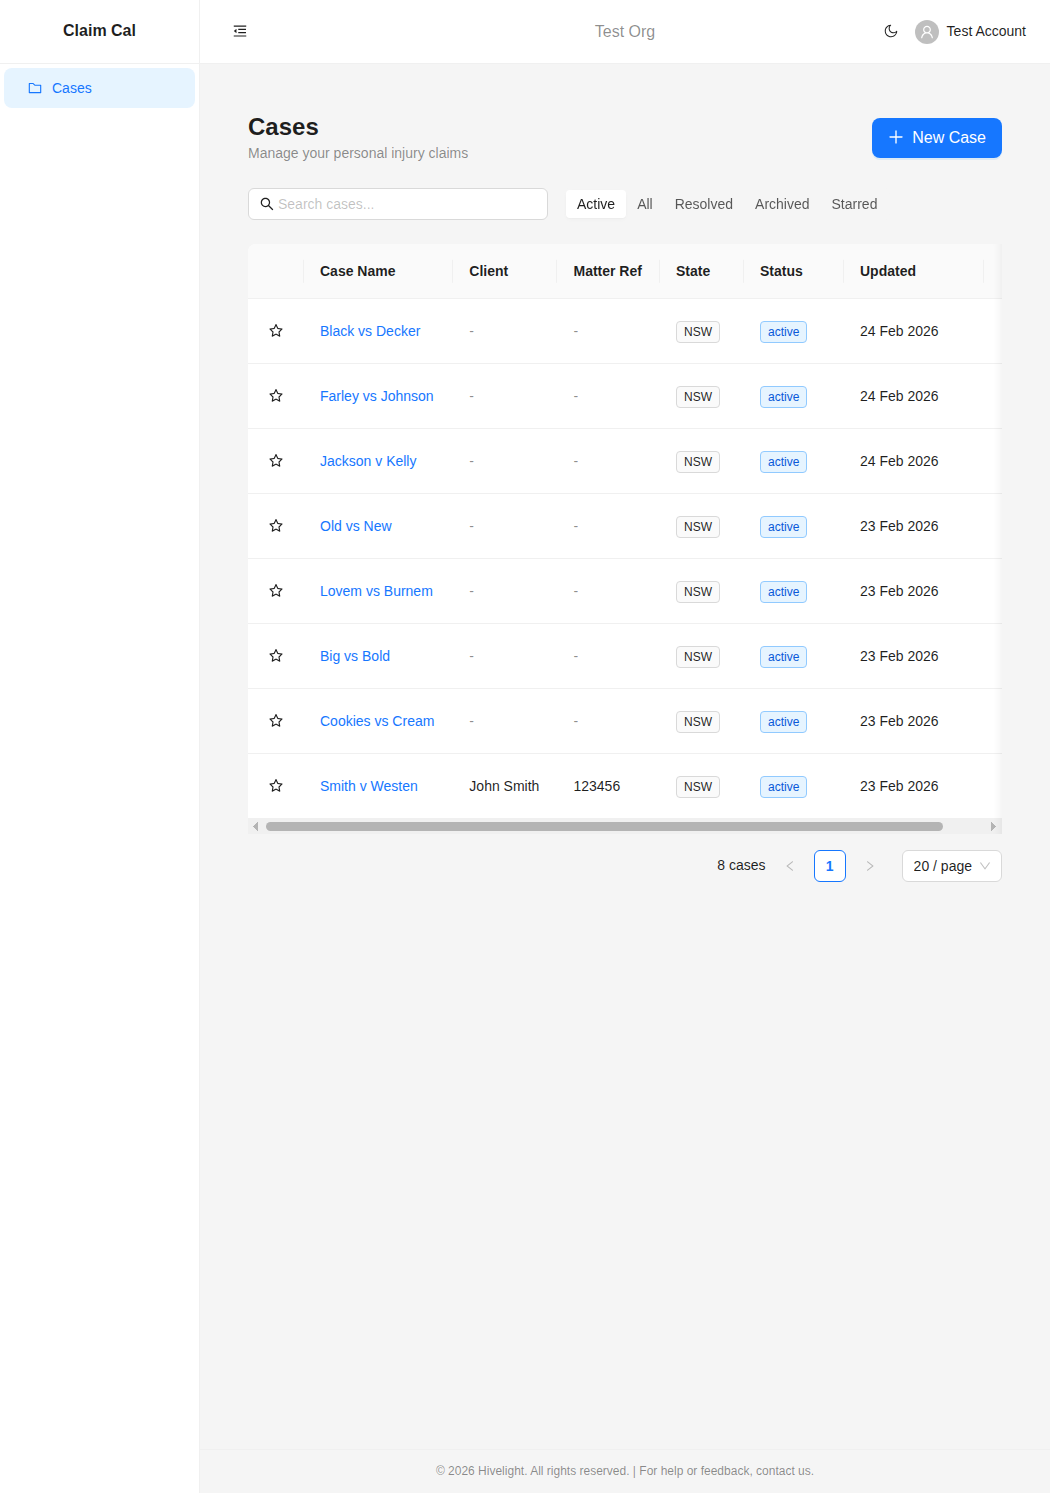The image size is (1050, 1493).
Task: Open the Cookies vs Cream case
Action: point(377,720)
